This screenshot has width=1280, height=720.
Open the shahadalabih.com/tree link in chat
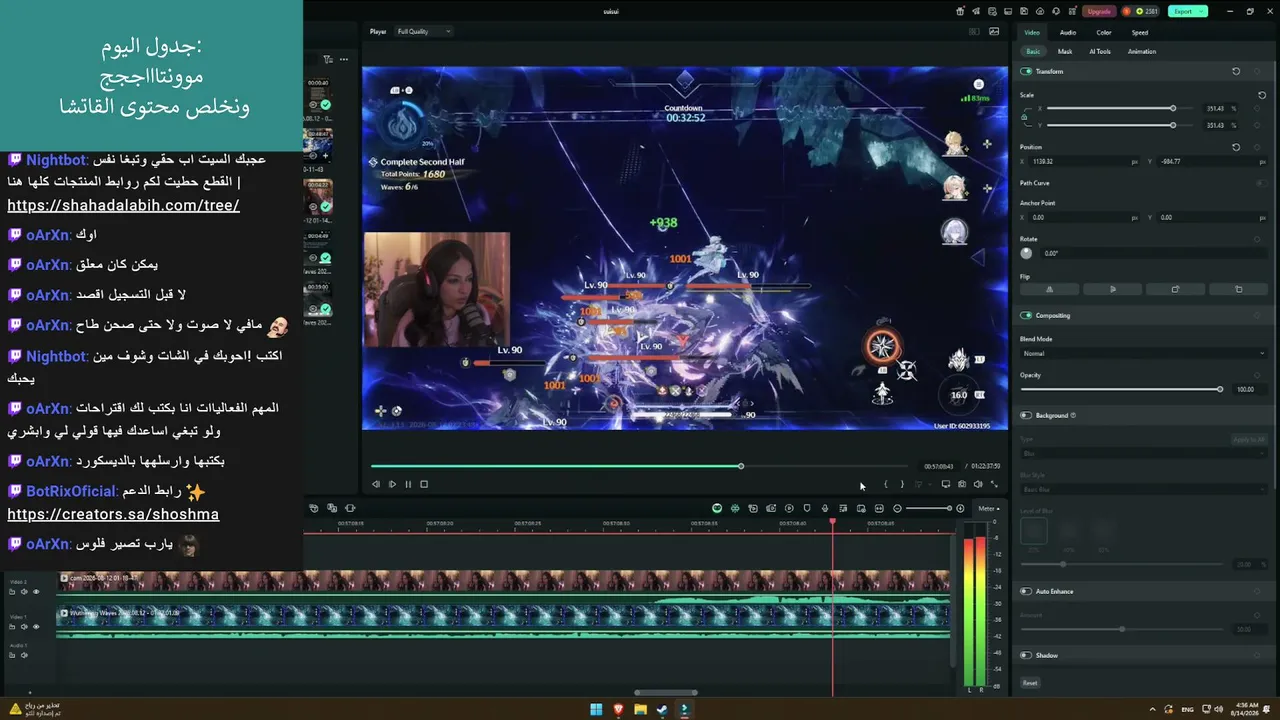[x=123, y=206]
